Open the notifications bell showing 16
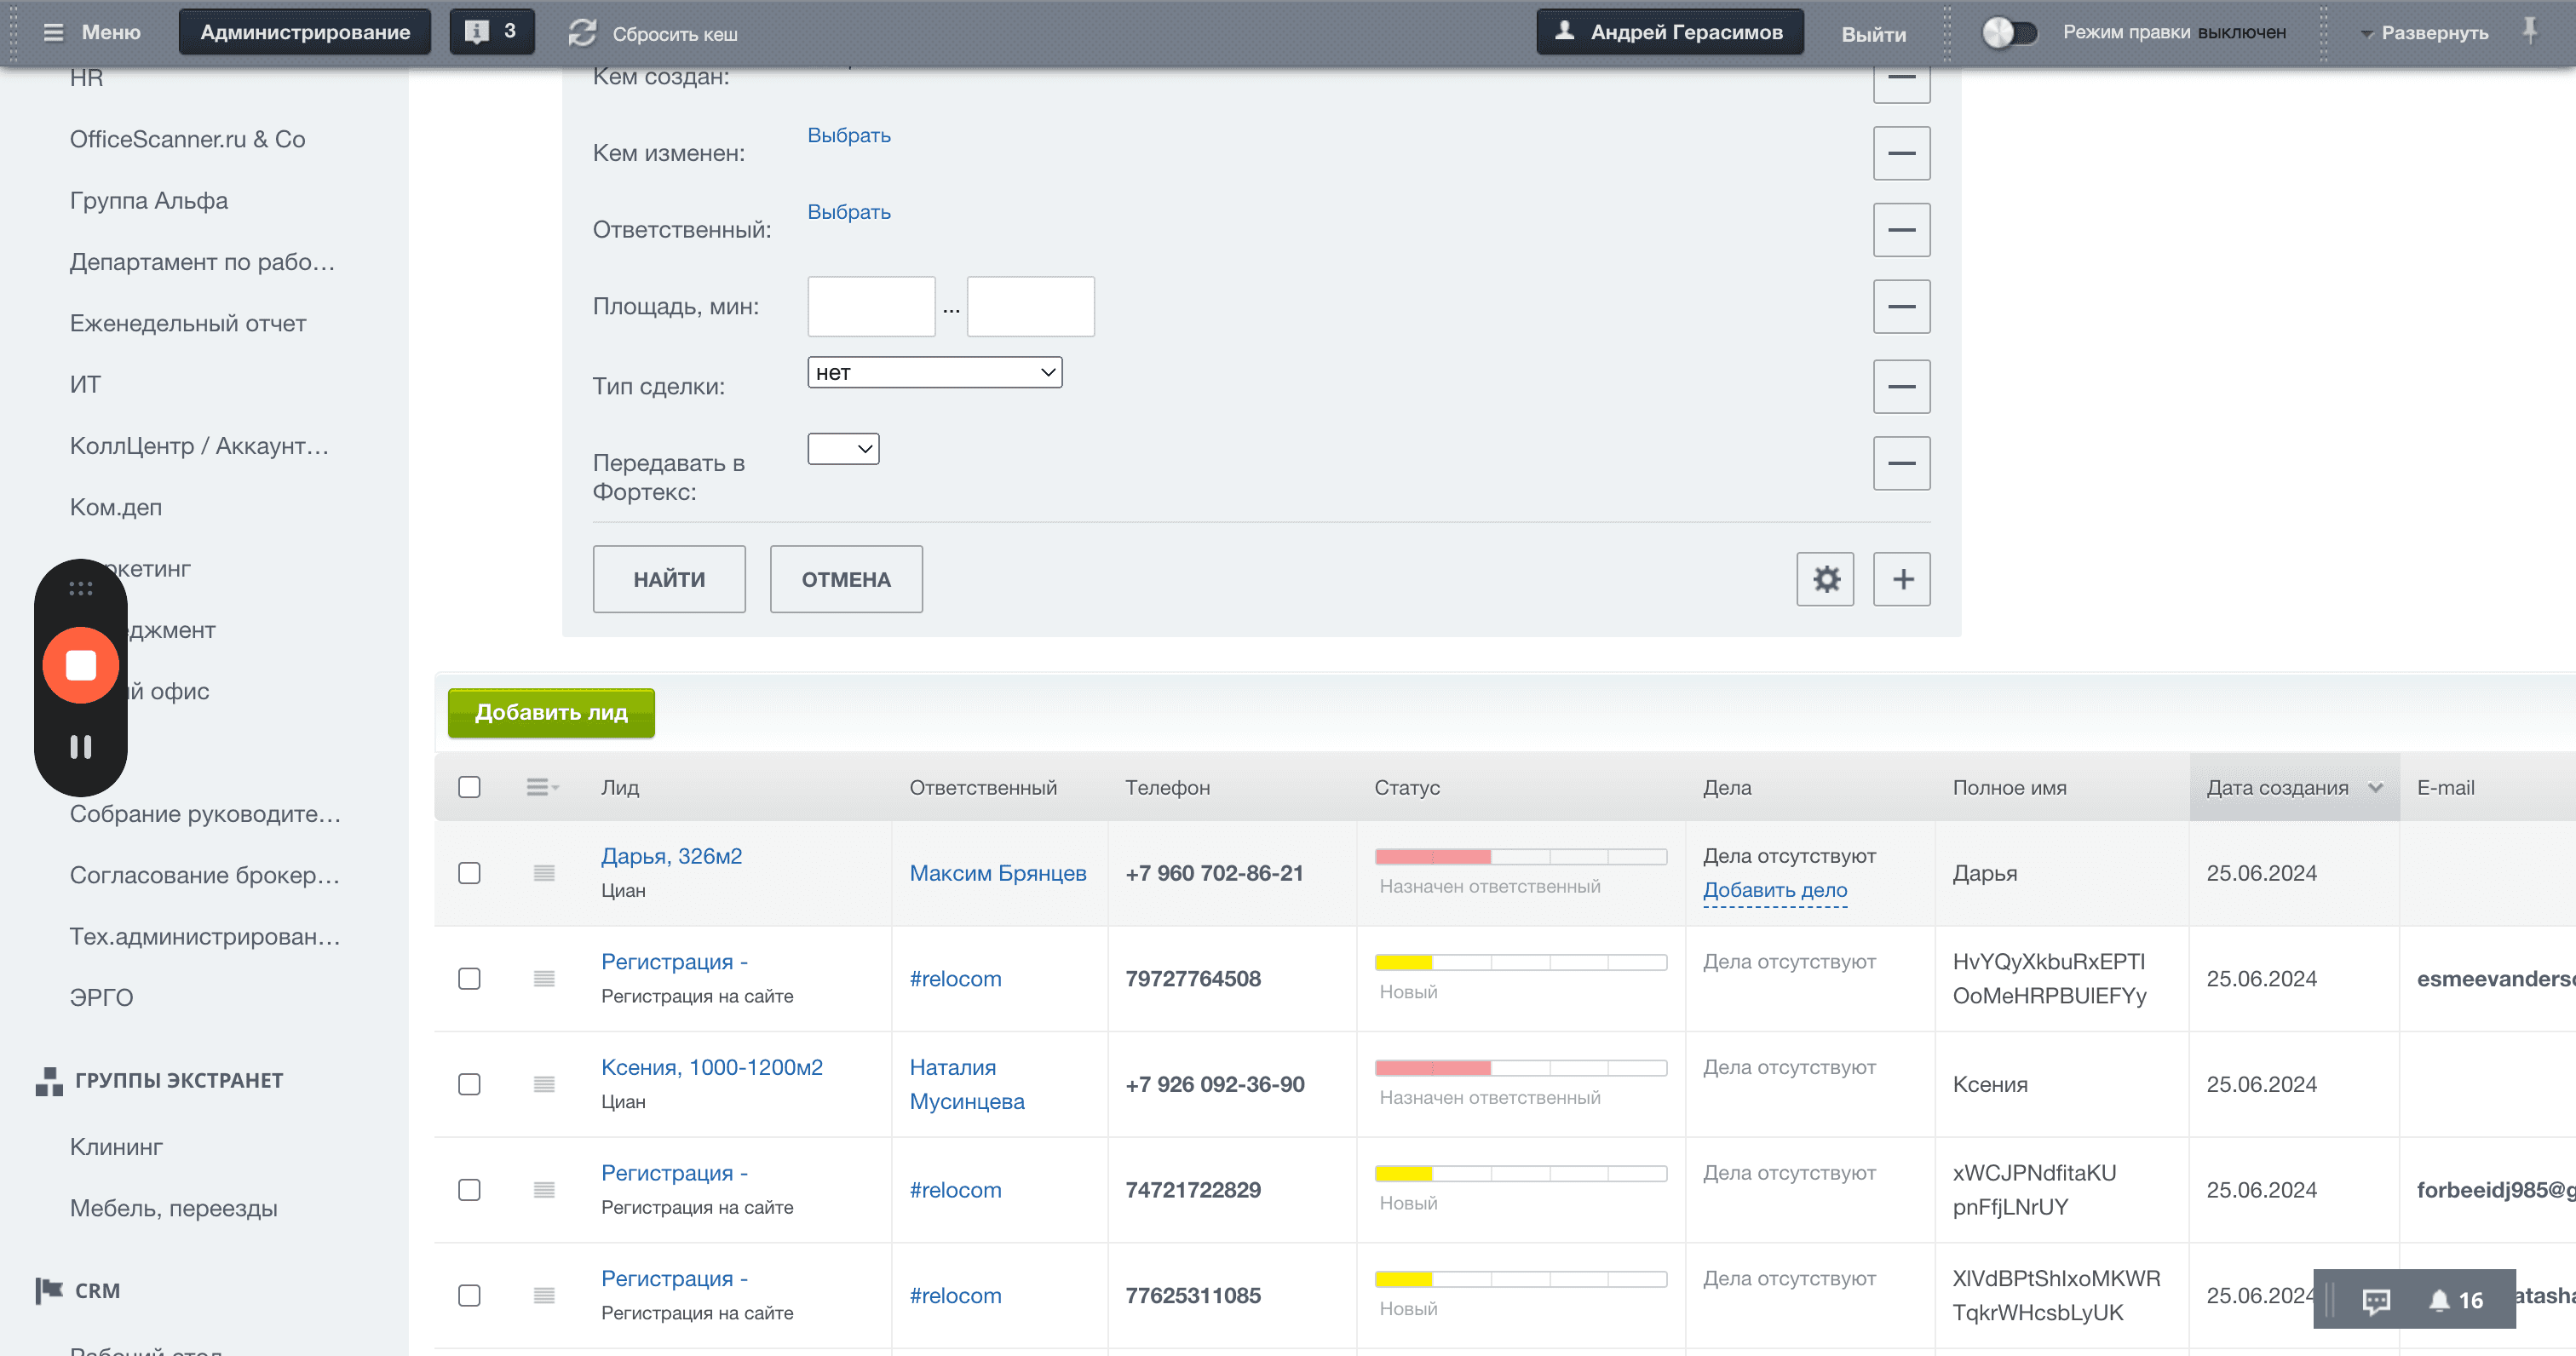This screenshot has height=1356, width=2576. [x=2456, y=1300]
